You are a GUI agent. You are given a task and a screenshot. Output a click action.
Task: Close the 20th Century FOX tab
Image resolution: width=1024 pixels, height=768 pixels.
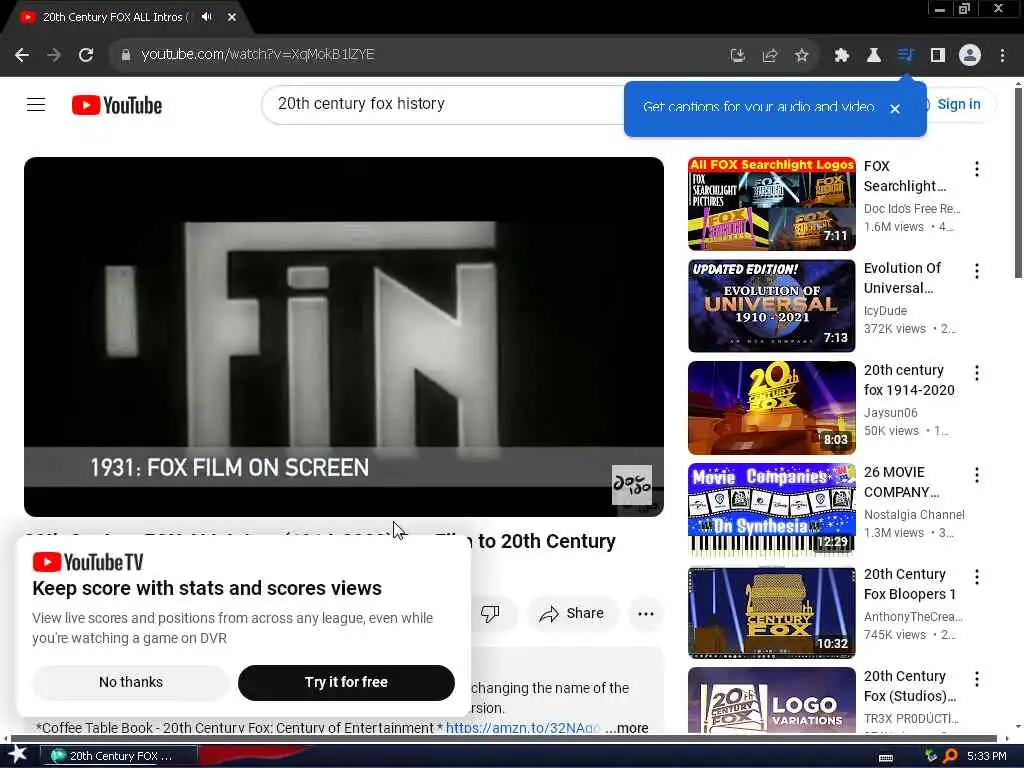coord(232,17)
